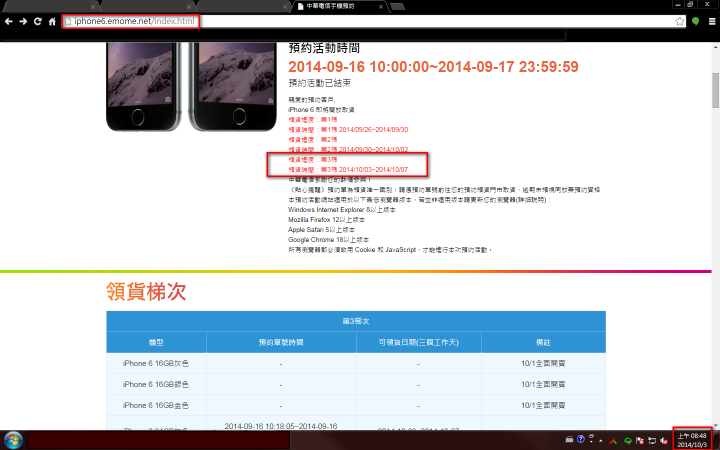Click the blue question mark help tray icon

(x=580, y=439)
